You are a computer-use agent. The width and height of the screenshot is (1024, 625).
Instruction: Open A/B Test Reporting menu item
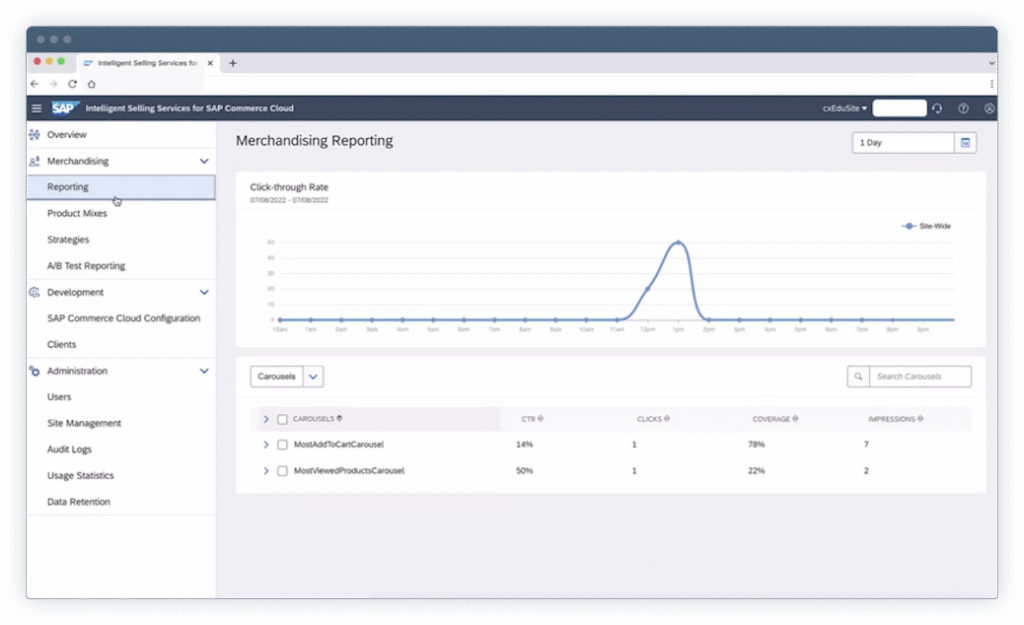[x=86, y=266]
